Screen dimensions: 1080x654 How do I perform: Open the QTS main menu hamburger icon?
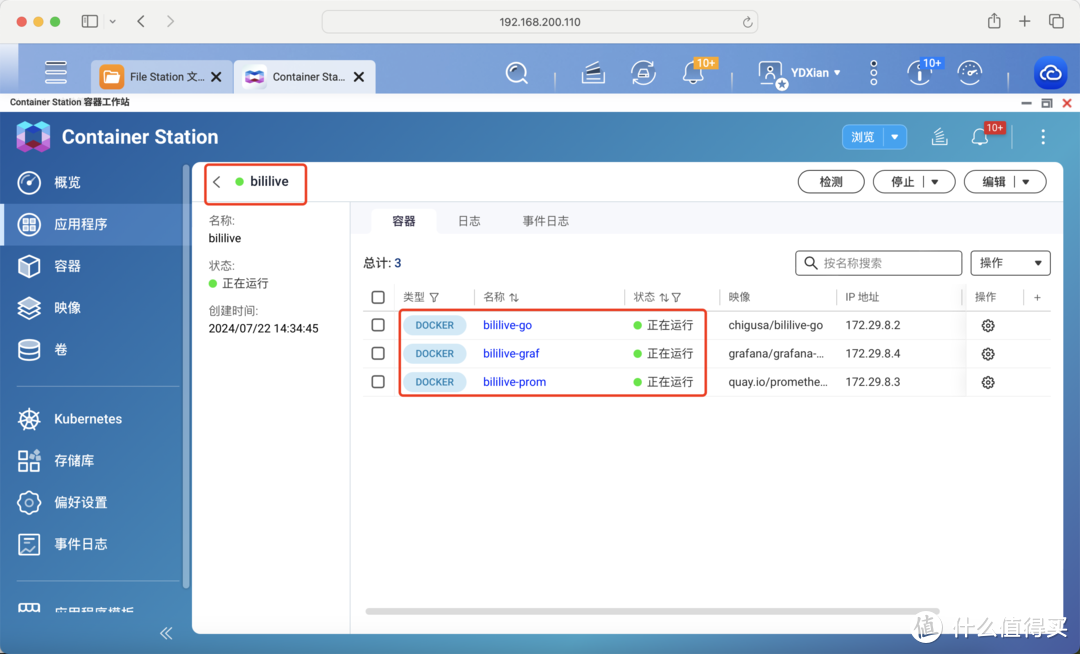(56, 72)
